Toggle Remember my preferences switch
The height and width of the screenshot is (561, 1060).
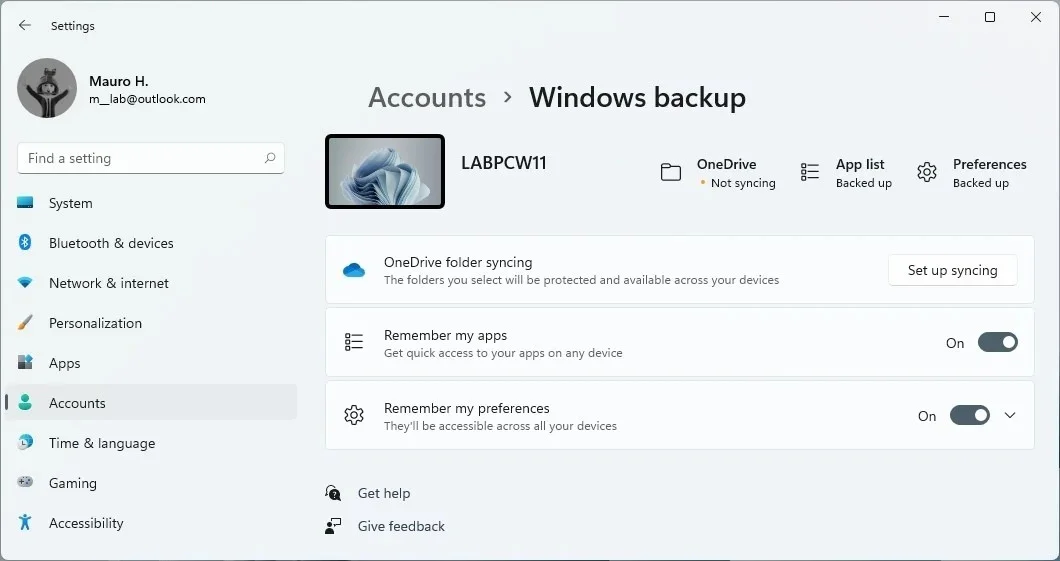[x=969, y=415]
